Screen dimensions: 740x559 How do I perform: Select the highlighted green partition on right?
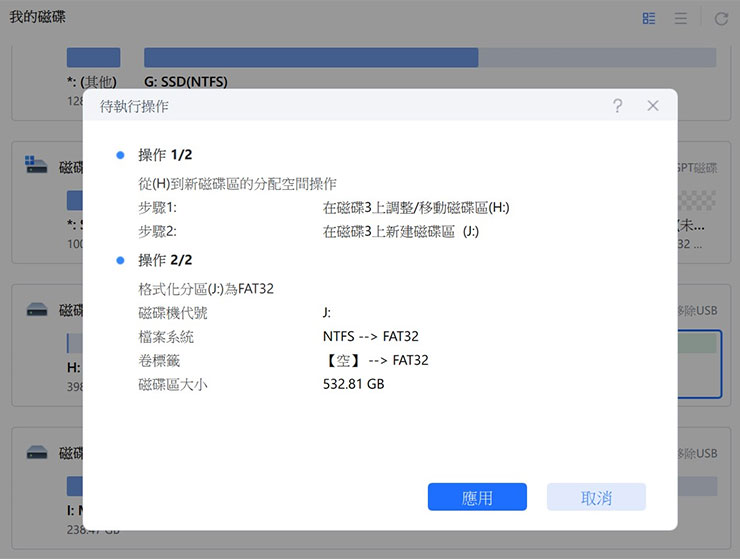coord(697,344)
